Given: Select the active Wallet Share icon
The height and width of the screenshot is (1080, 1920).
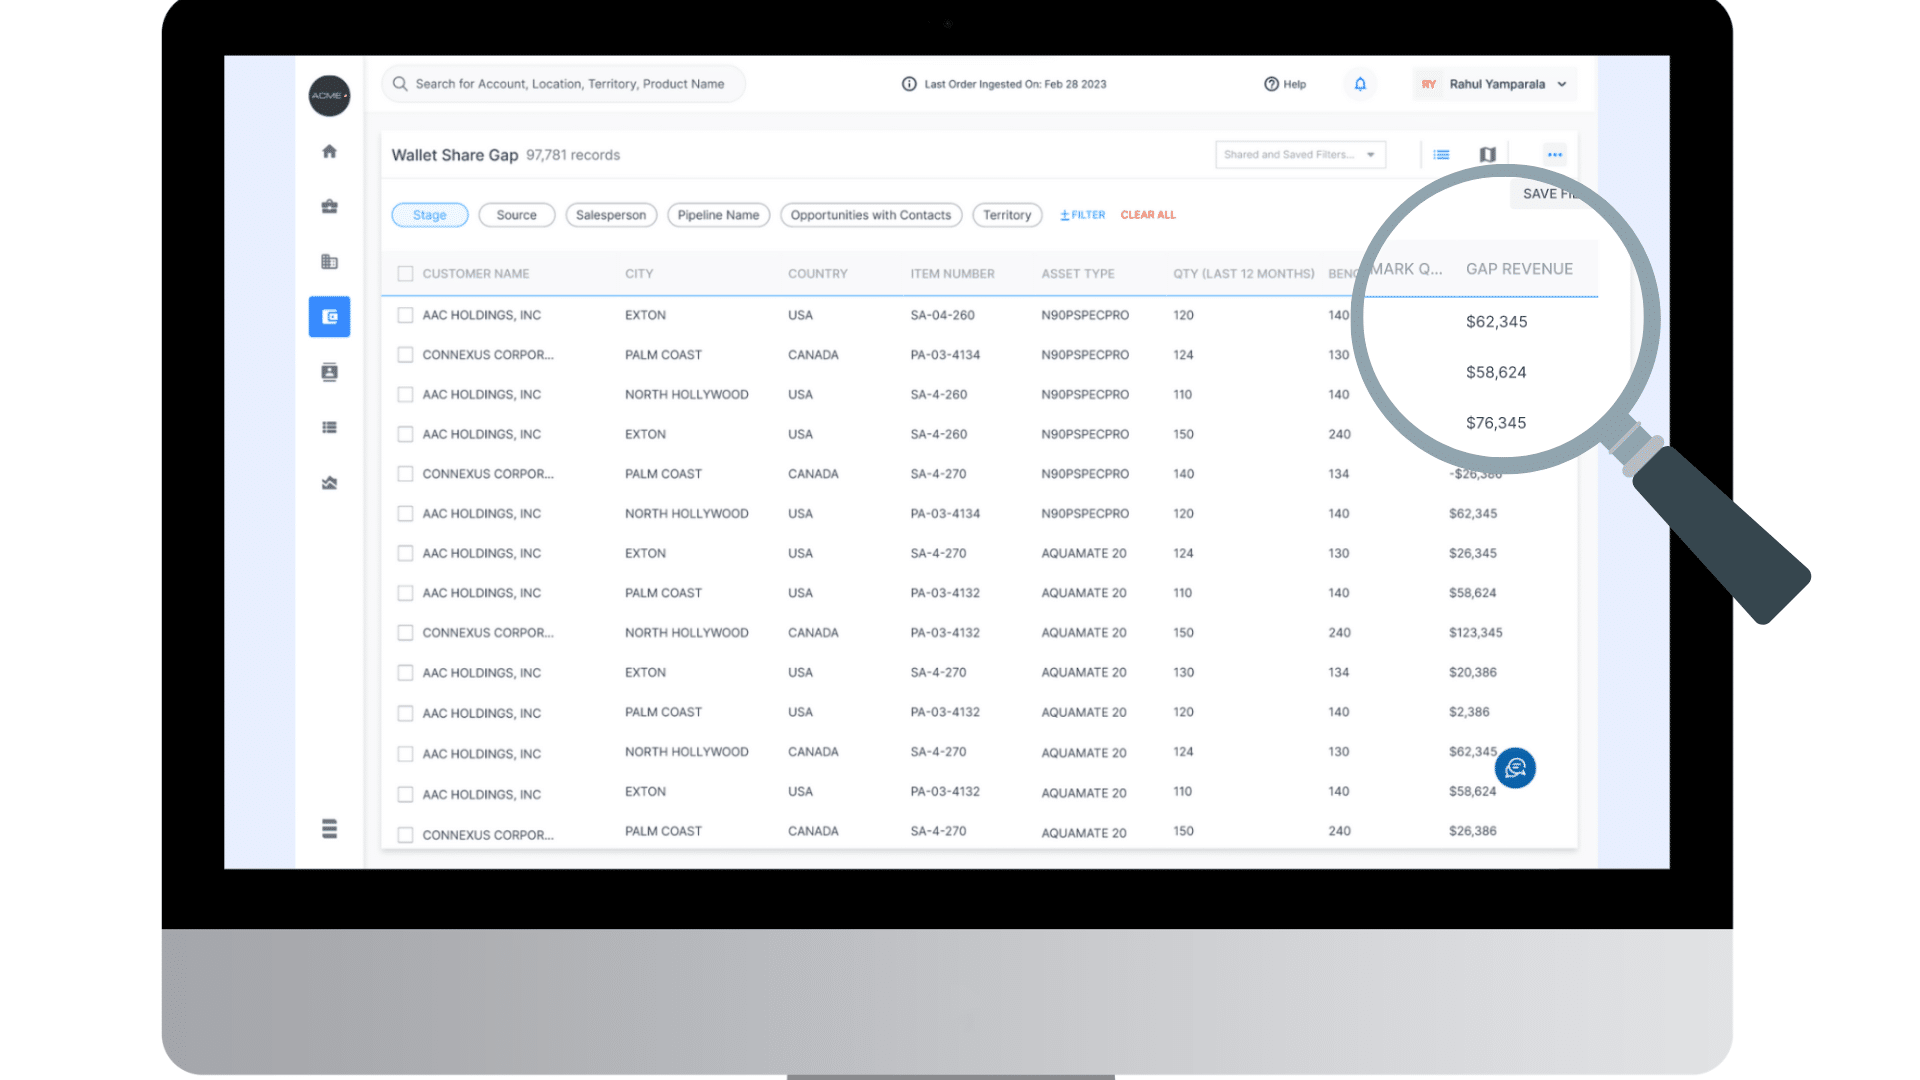Looking at the screenshot, I should click(329, 317).
